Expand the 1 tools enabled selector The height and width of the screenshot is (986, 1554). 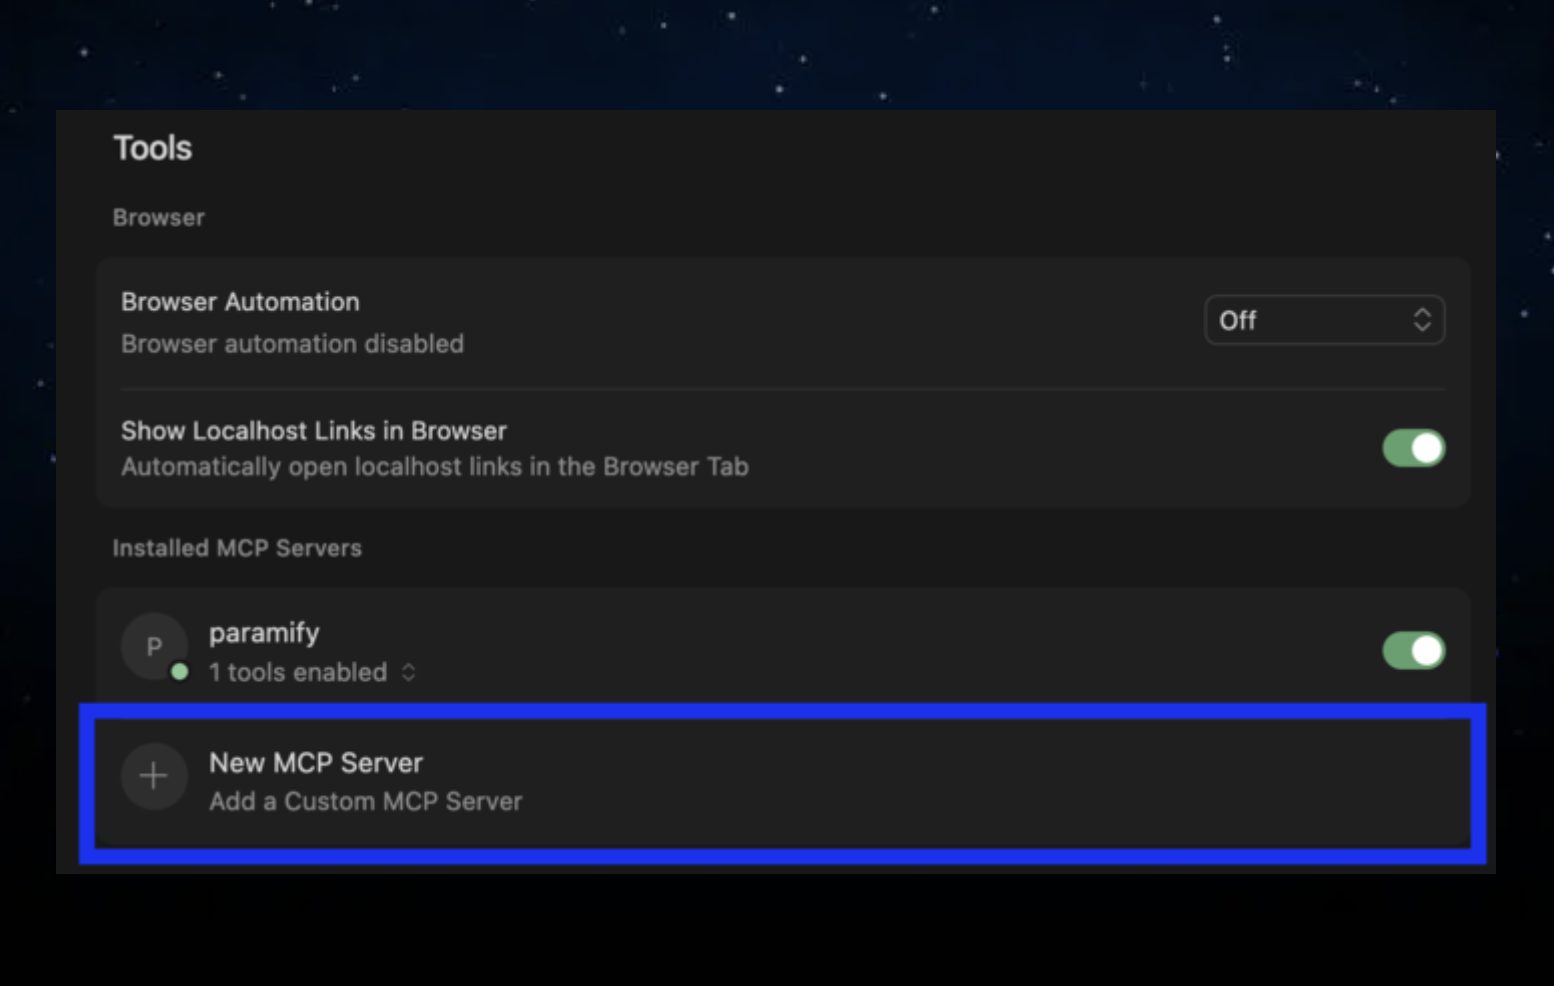tap(312, 672)
